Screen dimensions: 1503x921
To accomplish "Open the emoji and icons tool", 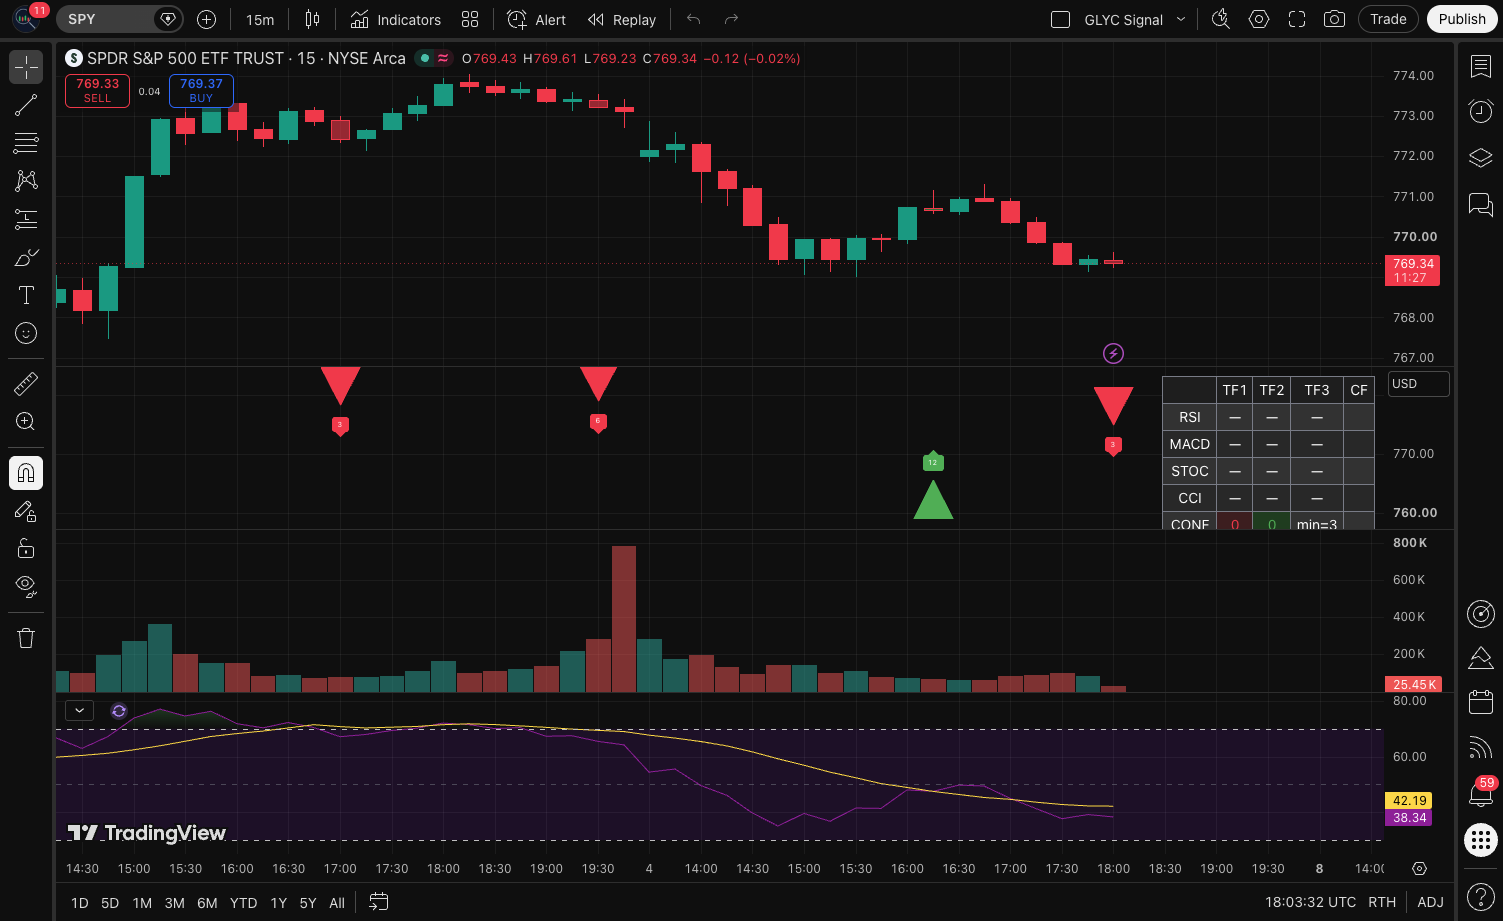I will click(26, 333).
